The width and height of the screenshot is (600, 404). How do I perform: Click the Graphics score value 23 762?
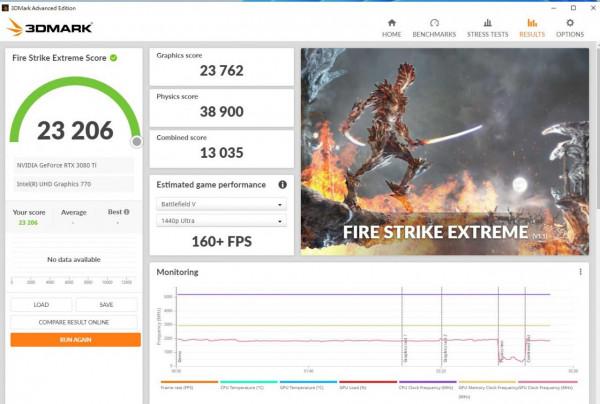point(222,70)
